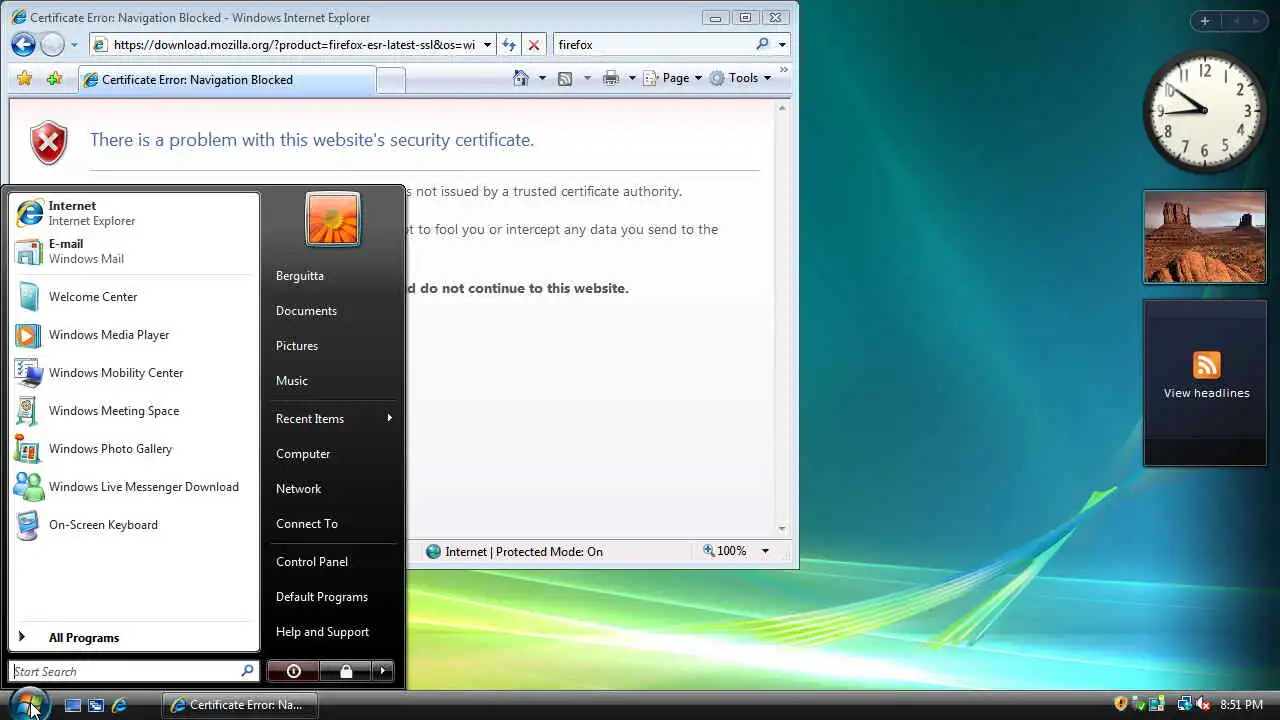Viewport: 1280px width, 720px height.
Task: Click the page scrollbar down arrow
Action: click(x=782, y=529)
